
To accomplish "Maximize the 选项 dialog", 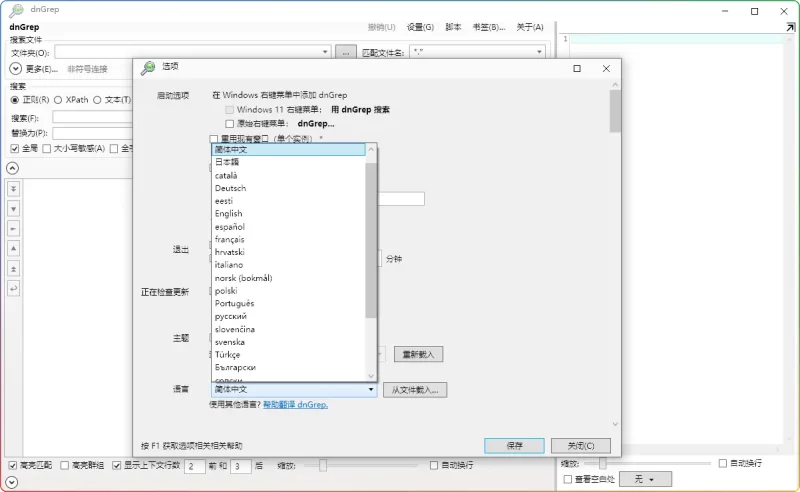I will pyautogui.click(x=577, y=68).
